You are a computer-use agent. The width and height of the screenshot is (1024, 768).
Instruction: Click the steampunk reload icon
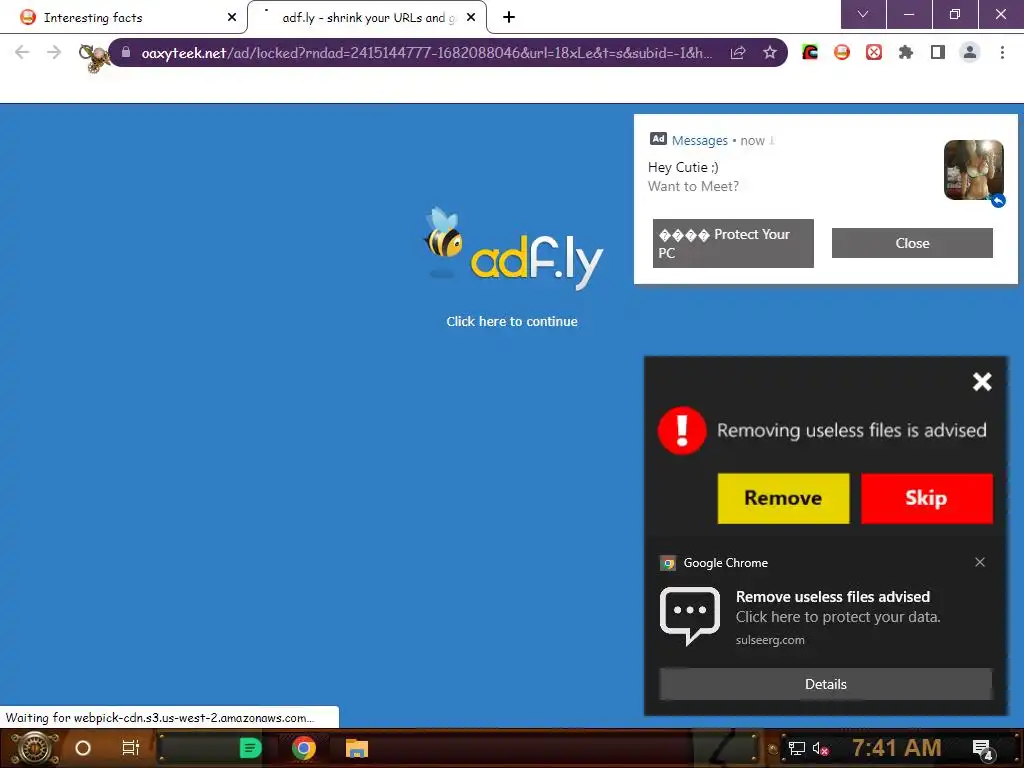[94, 57]
